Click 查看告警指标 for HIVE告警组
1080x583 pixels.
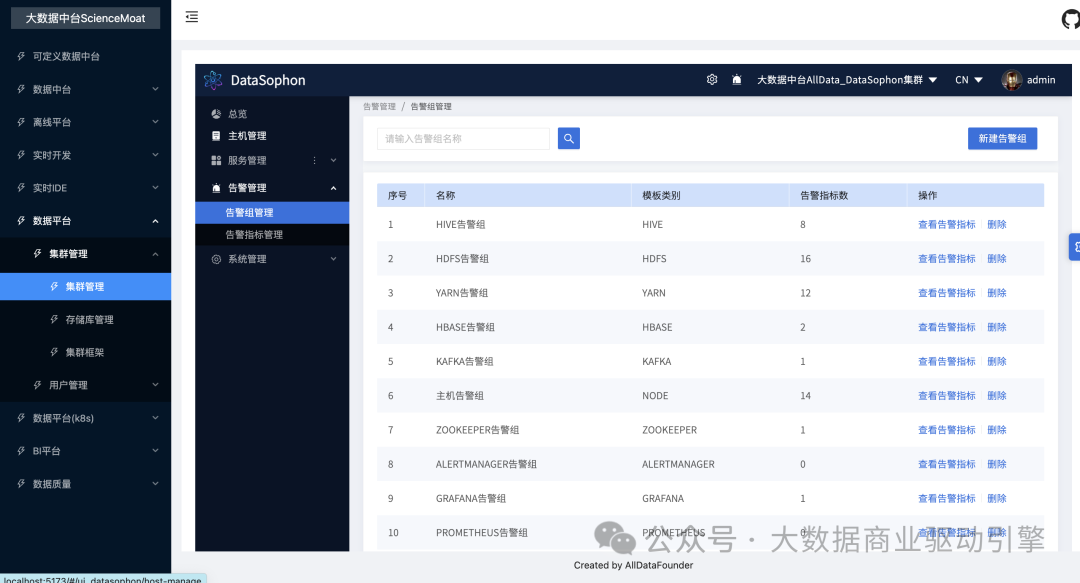(946, 225)
